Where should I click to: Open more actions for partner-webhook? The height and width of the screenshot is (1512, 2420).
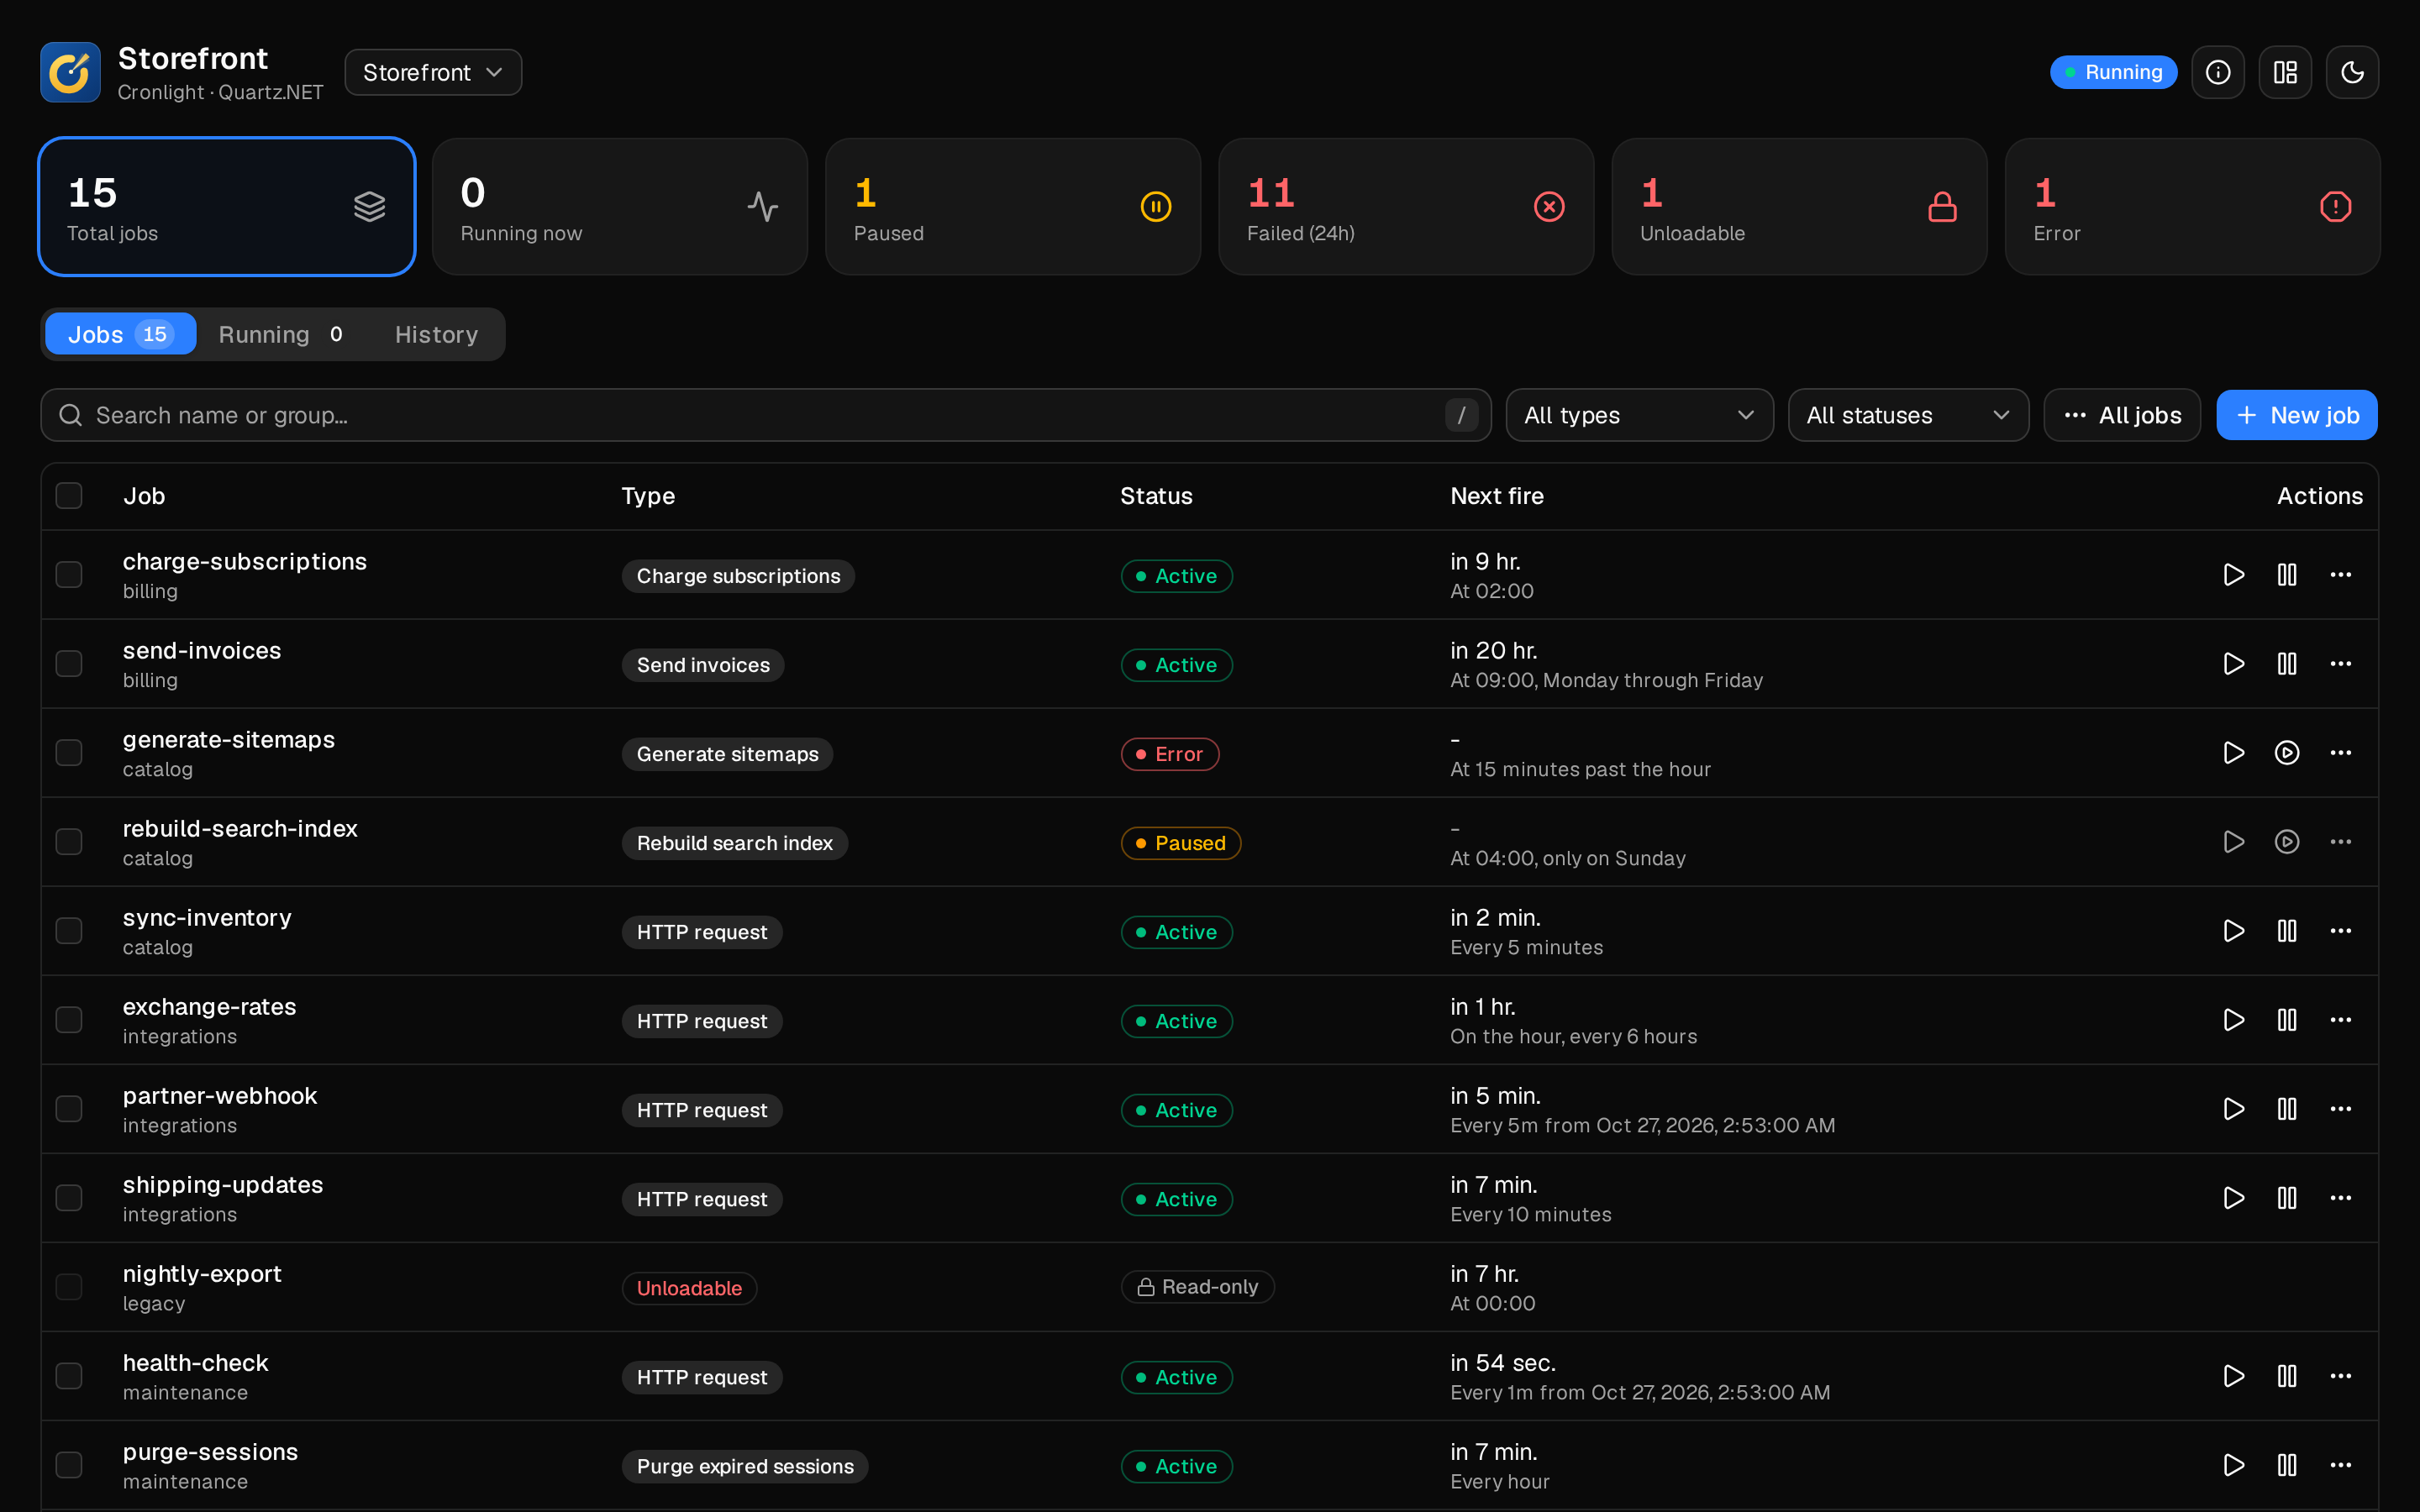coord(2340,1109)
